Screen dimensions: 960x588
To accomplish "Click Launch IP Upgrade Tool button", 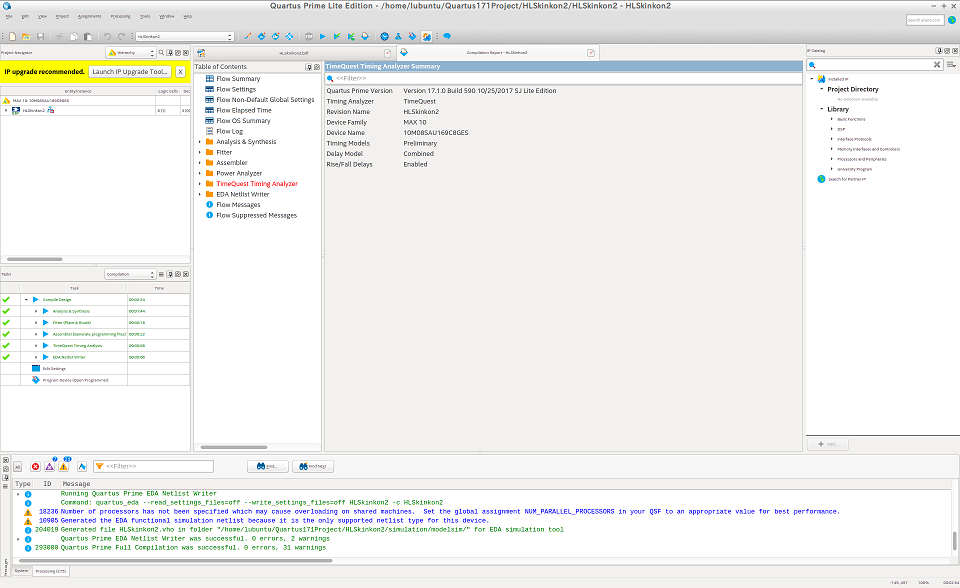I will coord(130,72).
